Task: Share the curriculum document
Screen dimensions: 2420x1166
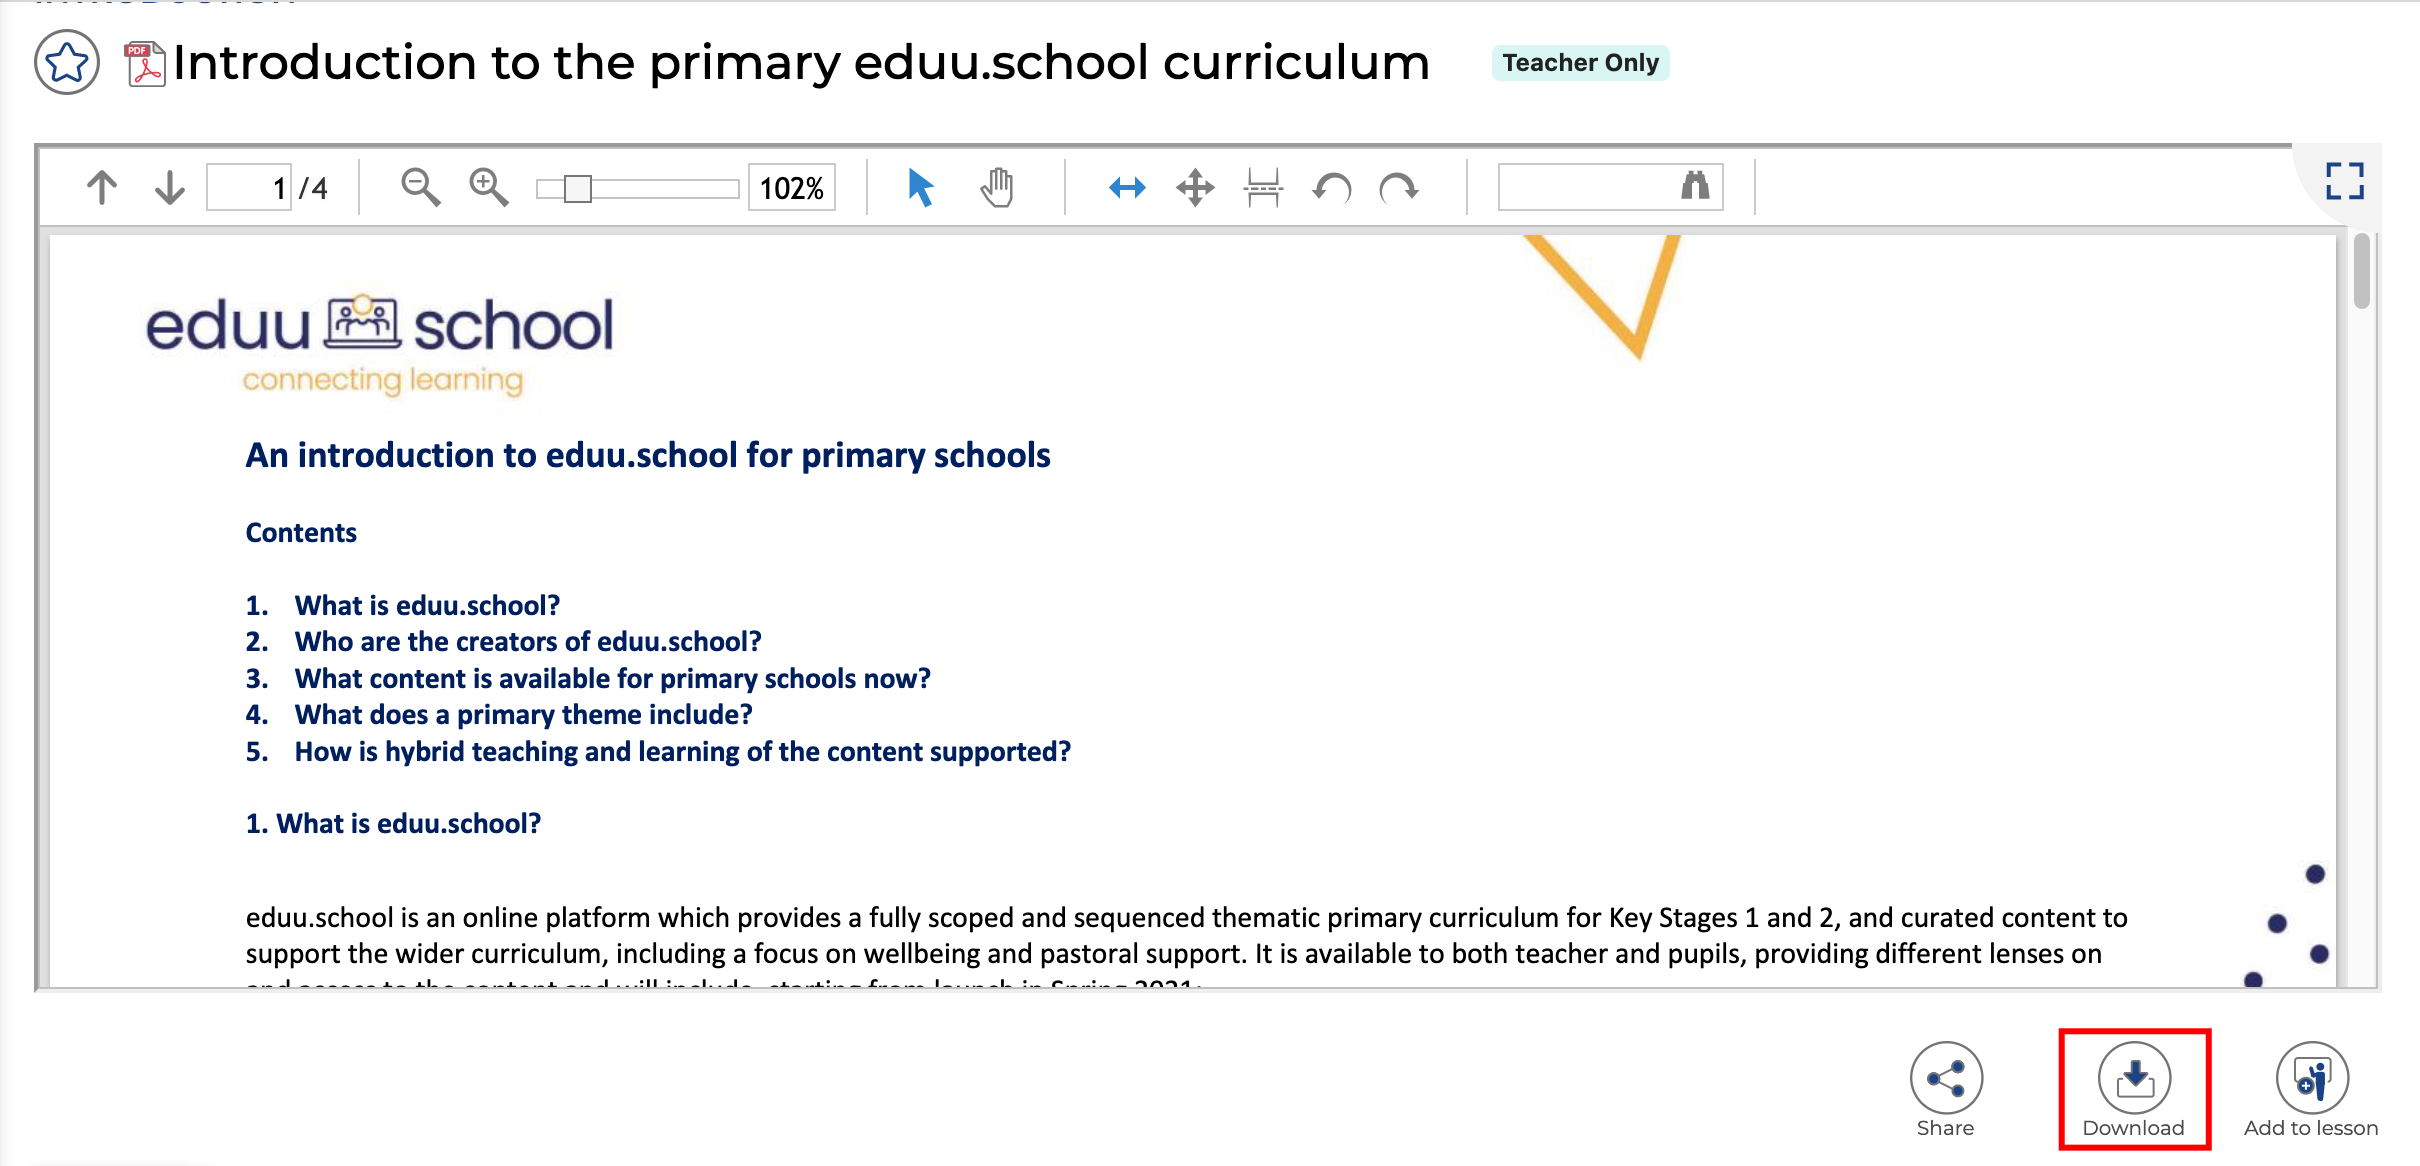Action: 1945,1080
